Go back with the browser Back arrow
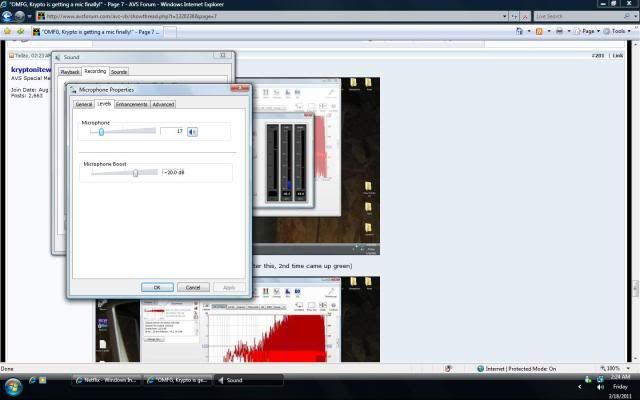Screen dimensions: 640x400 (7, 16)
